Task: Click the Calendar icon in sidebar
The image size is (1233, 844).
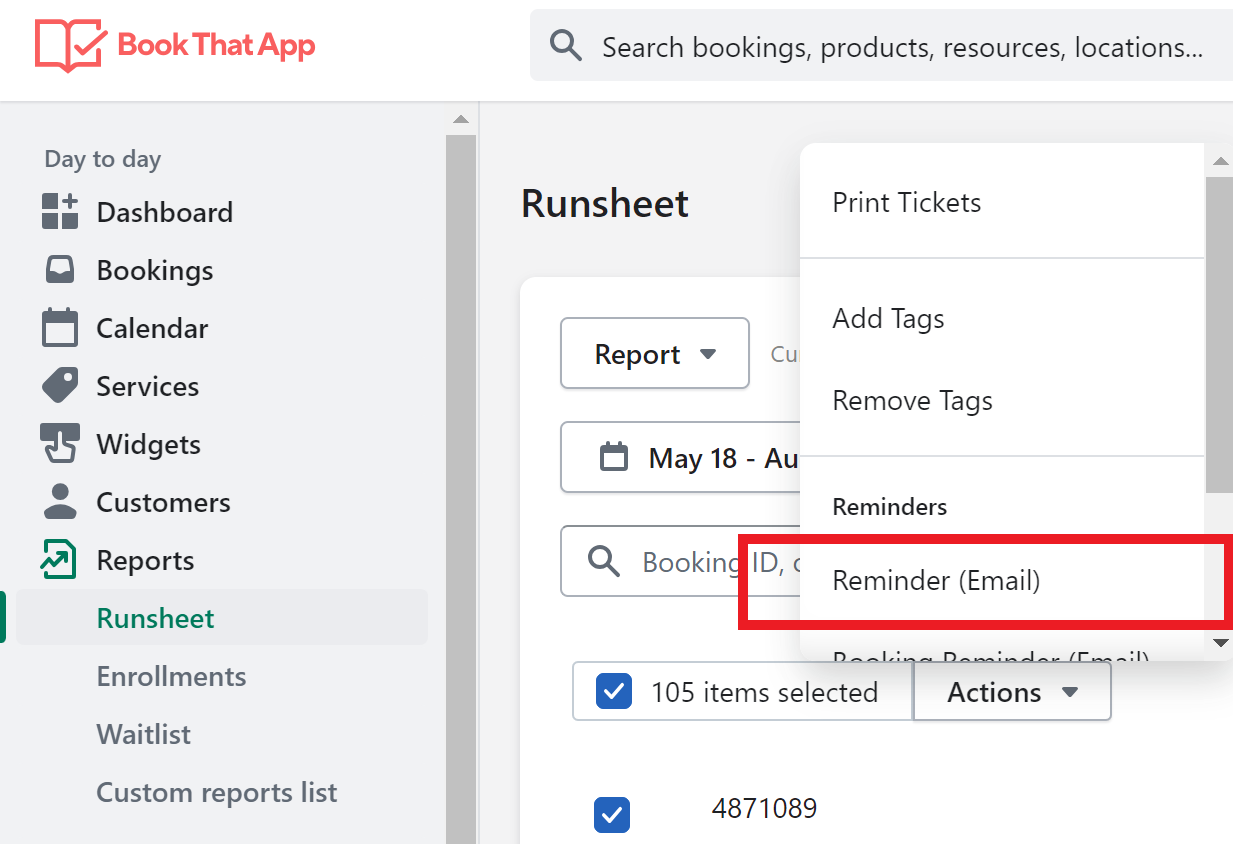Action: (60, 328)
